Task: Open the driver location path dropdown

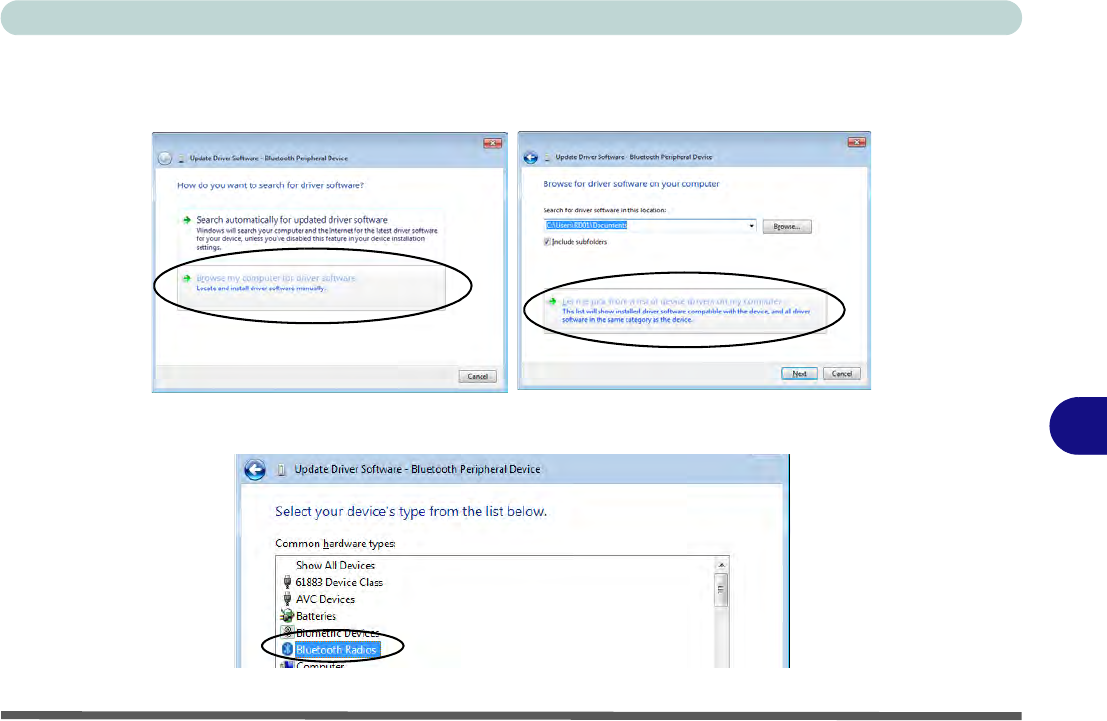Action: click(751, 226)
